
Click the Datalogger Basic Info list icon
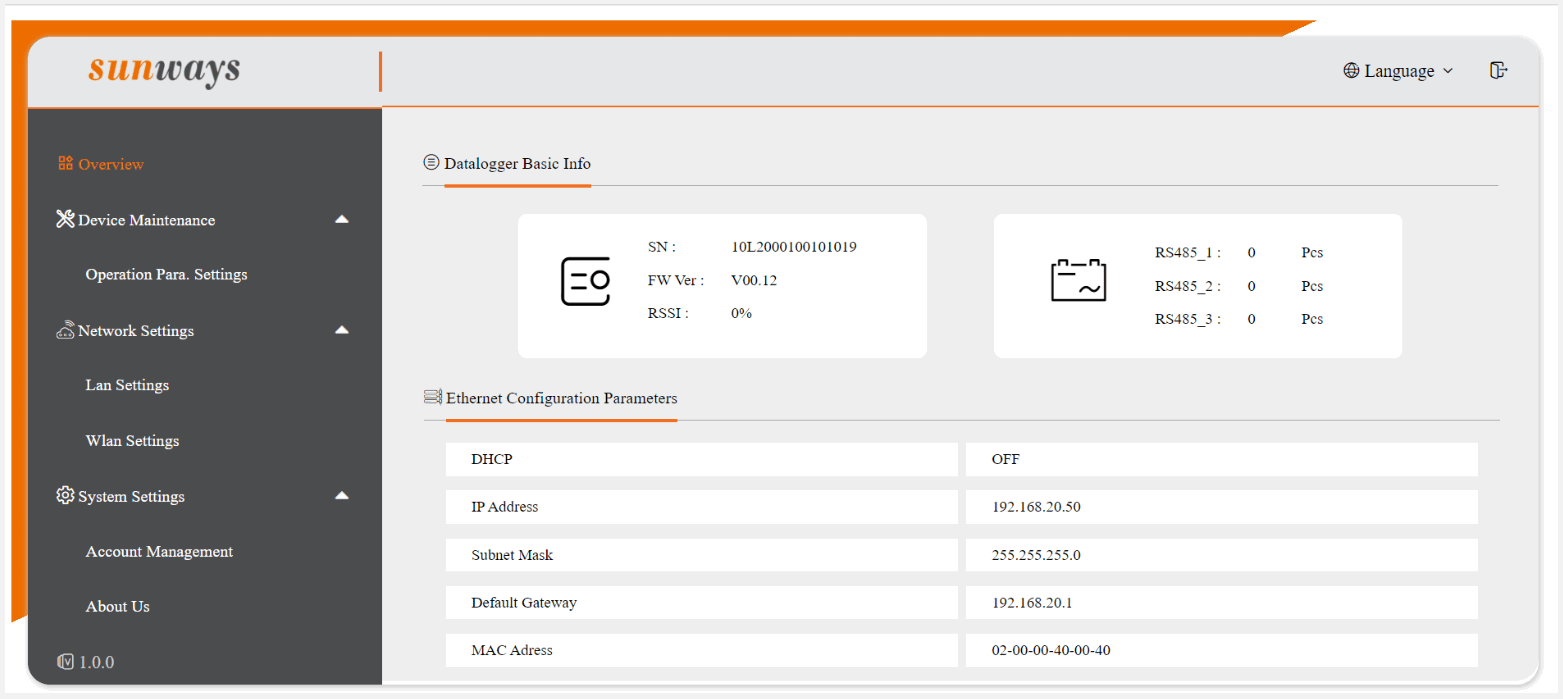(432, 162)
